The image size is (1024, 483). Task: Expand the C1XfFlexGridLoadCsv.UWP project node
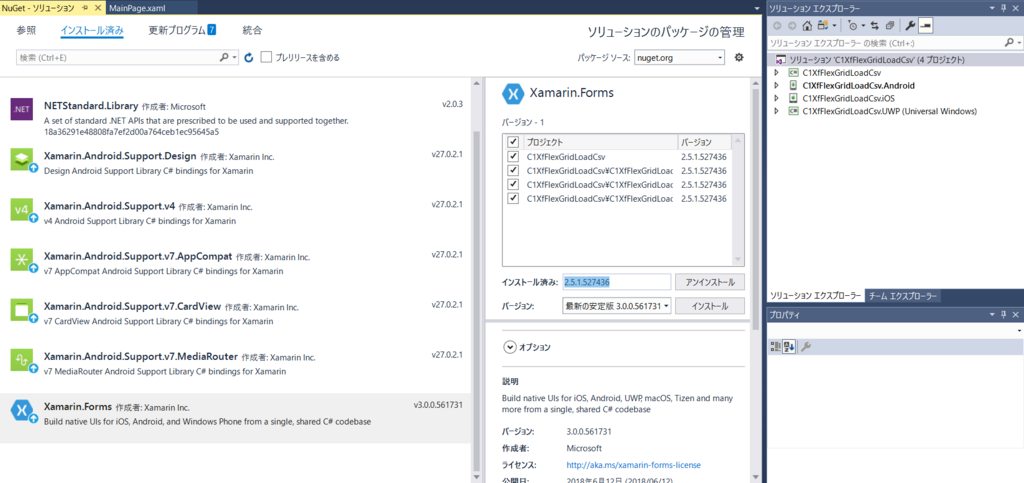776,111
